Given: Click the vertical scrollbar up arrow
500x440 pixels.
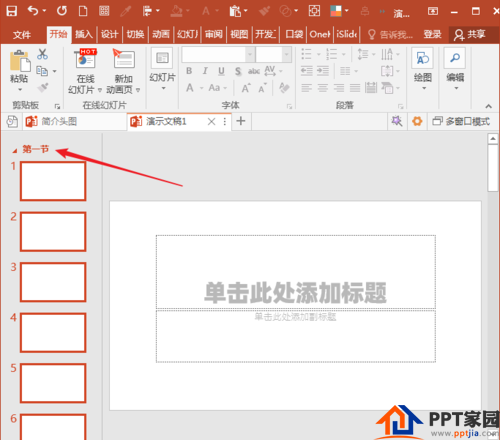Looking at the screenshot, I should (493, 139).
